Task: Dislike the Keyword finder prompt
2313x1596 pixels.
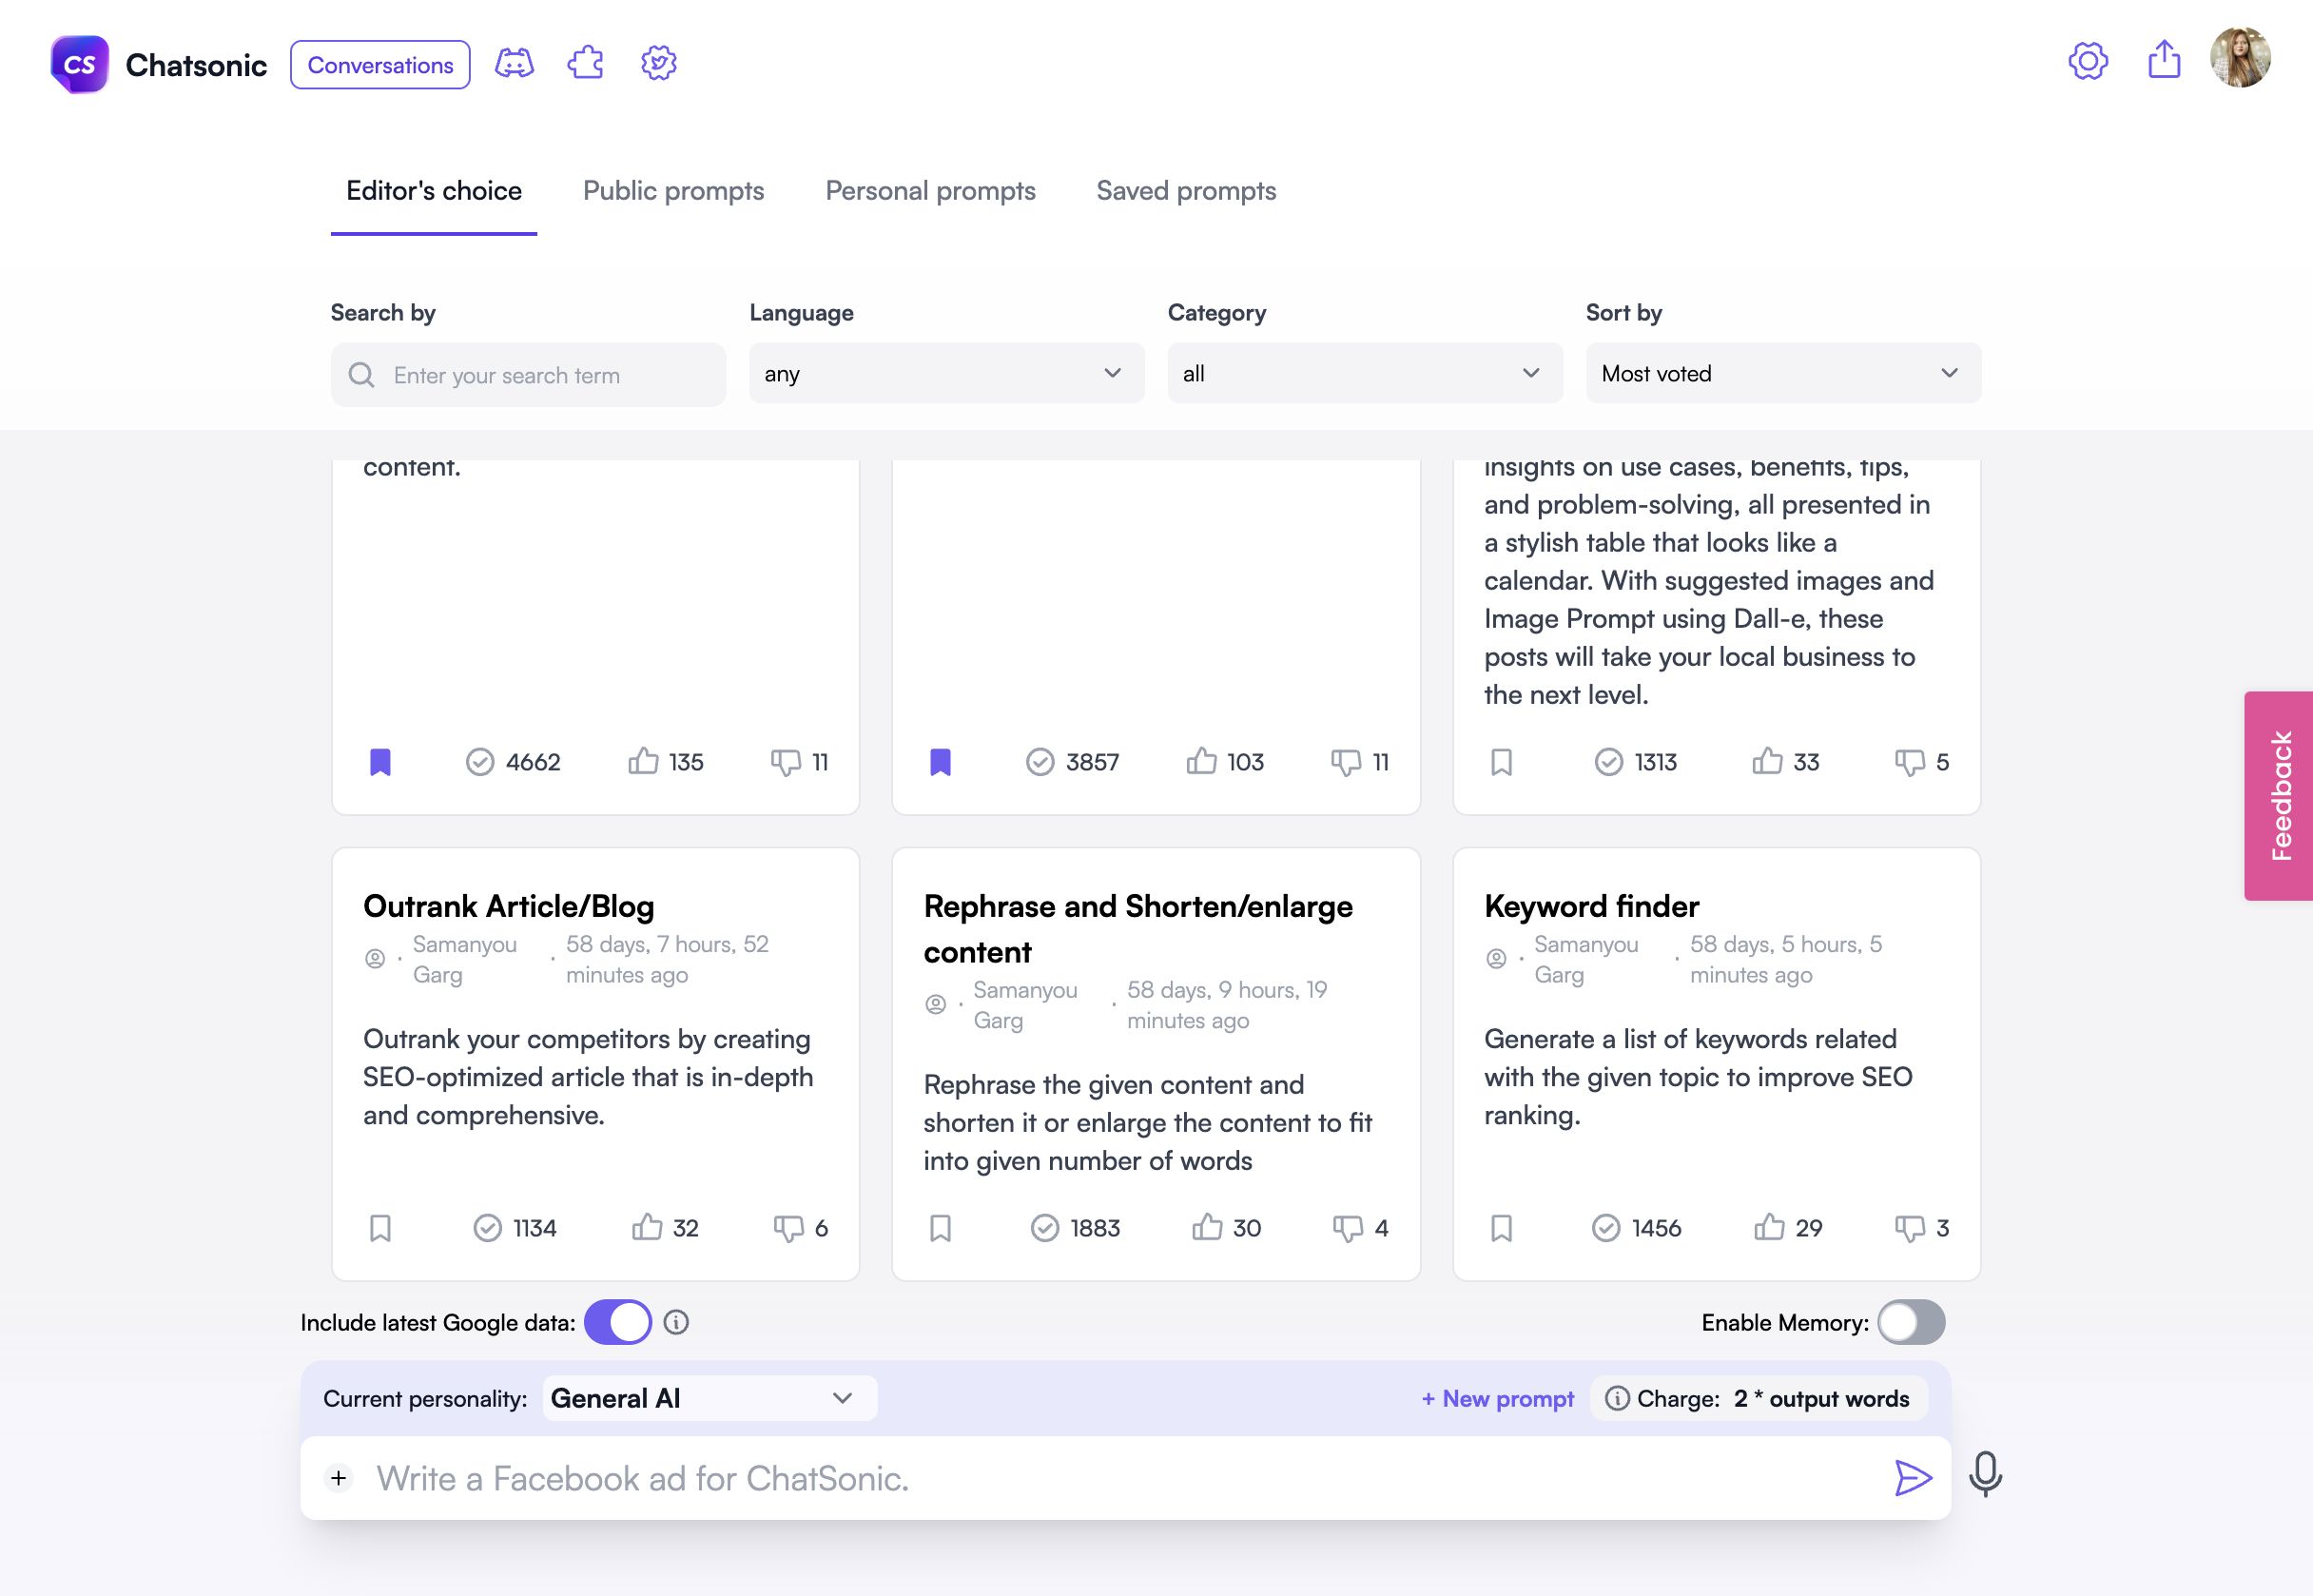Action: (x=1910, y=1228)
